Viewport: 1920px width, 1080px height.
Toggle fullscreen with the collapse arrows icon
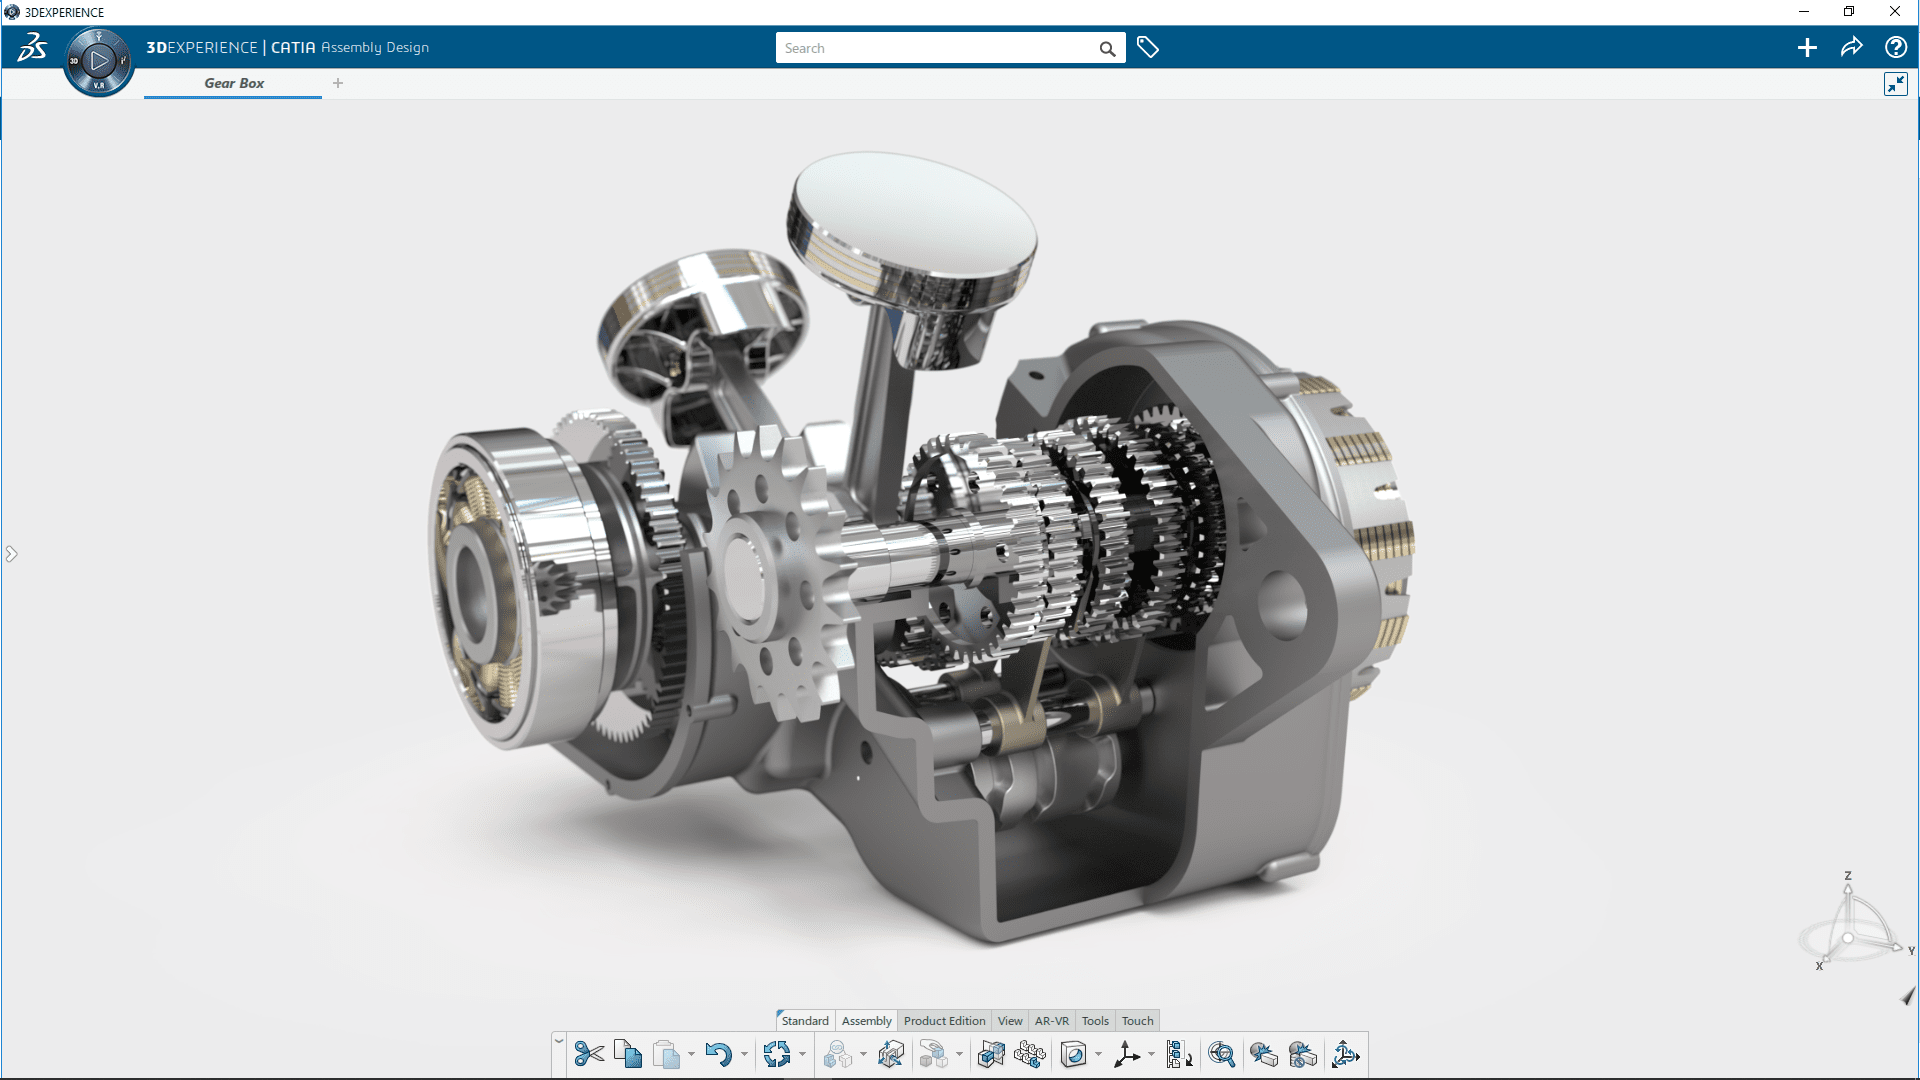point(1895,84)
